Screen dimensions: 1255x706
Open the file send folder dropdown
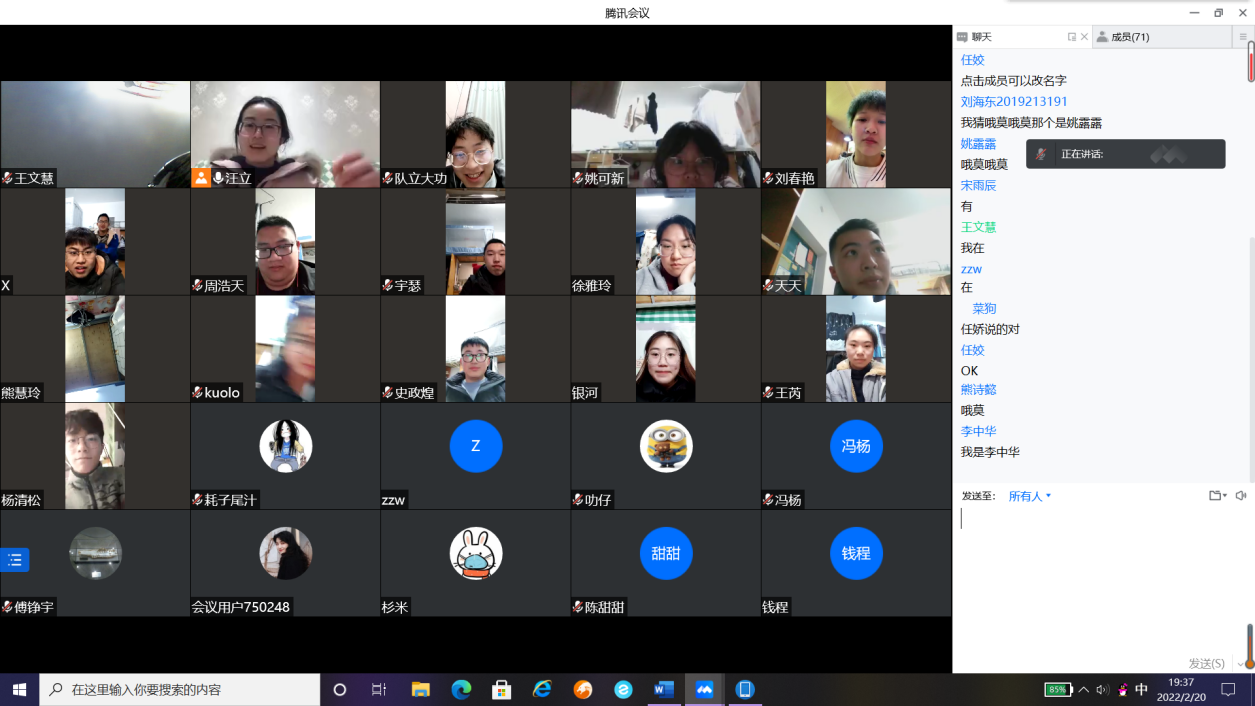(x=1217, y=496)
